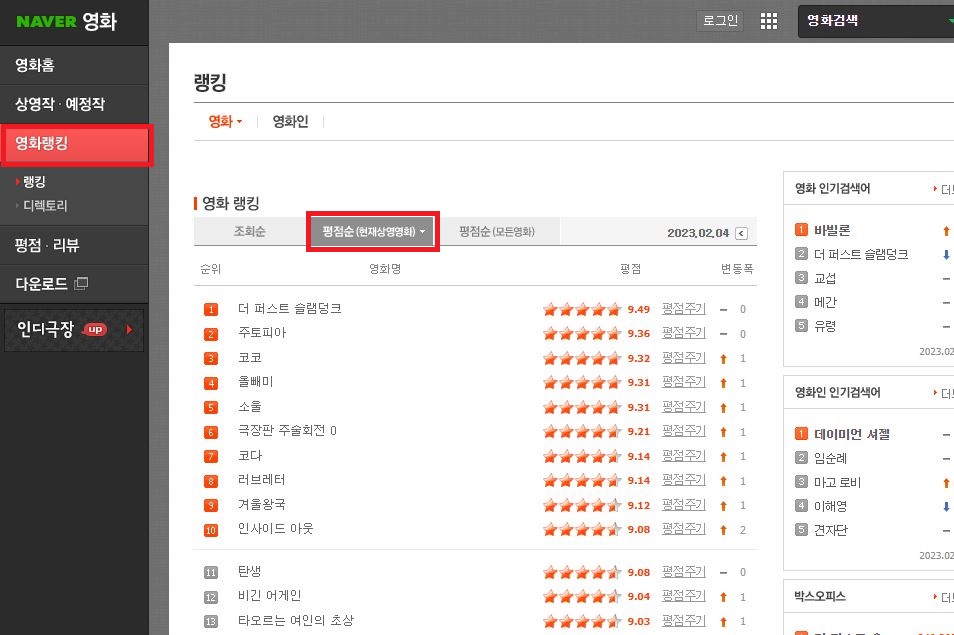Open movie 소울
The height and width of the screenshot is (635, 954).
click(249, 406)
